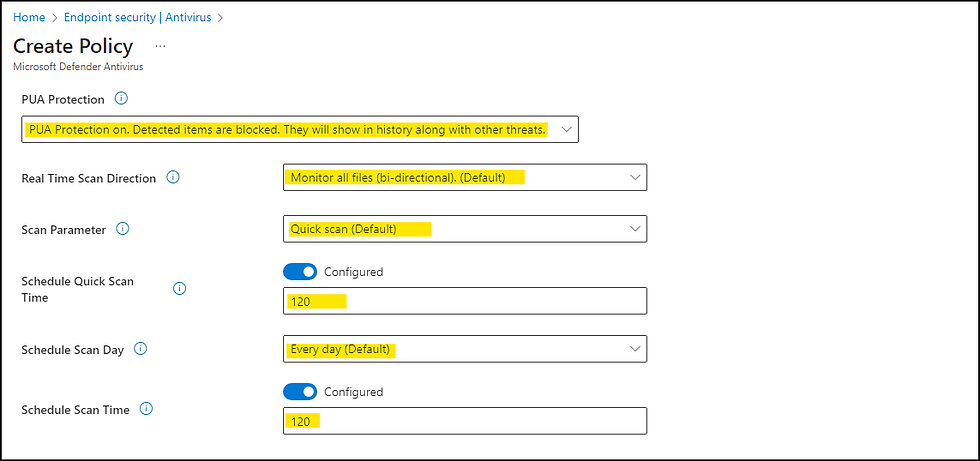The height and width of the screenshot is (461, 980).
Task: Expand the PUA Protection dropdown
Action: click(x=300, y=129)
